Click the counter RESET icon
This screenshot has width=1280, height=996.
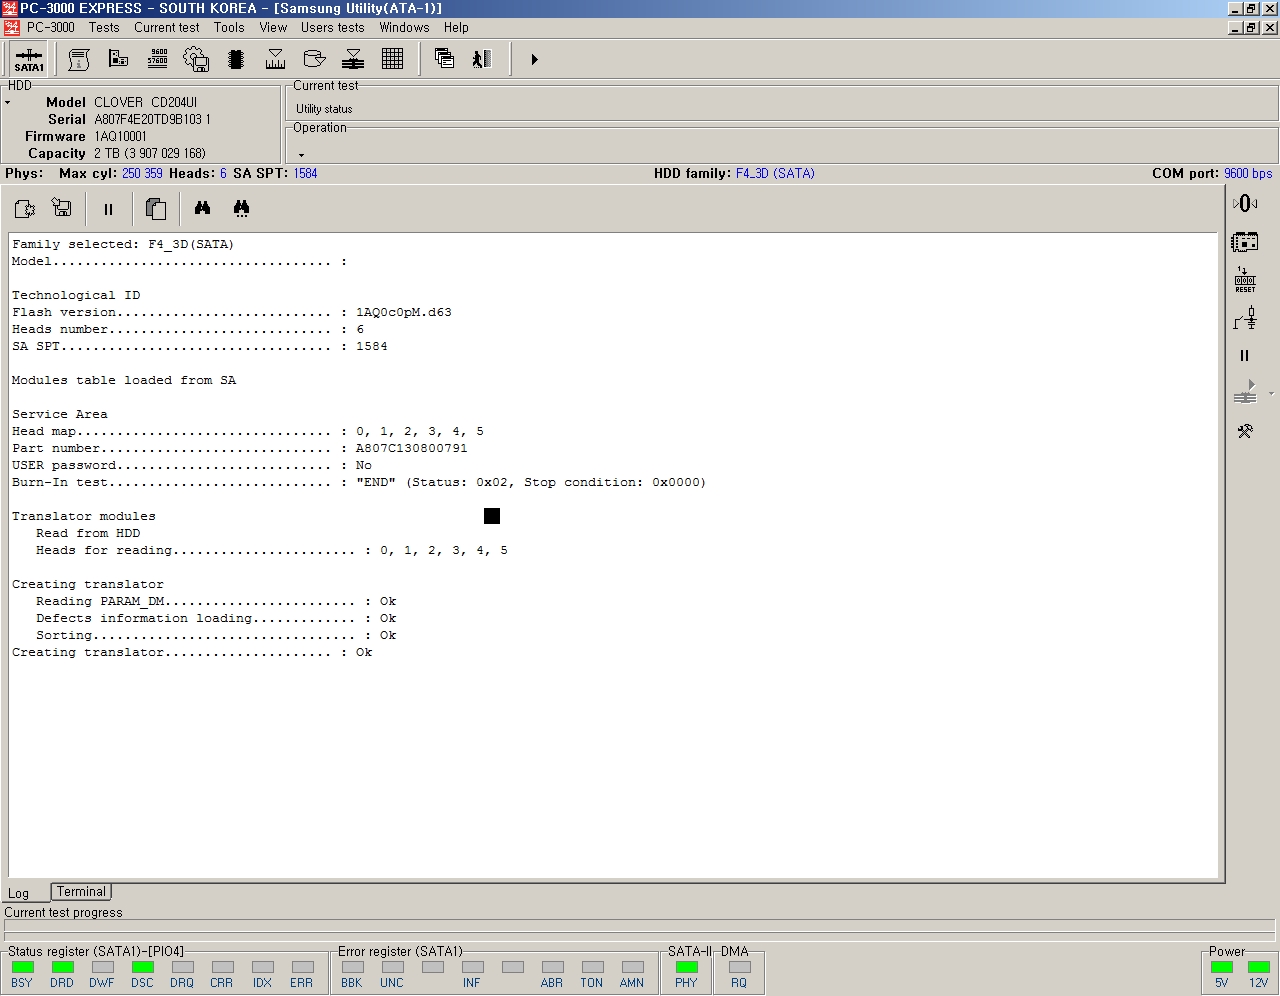click(x=1245, y=280)
